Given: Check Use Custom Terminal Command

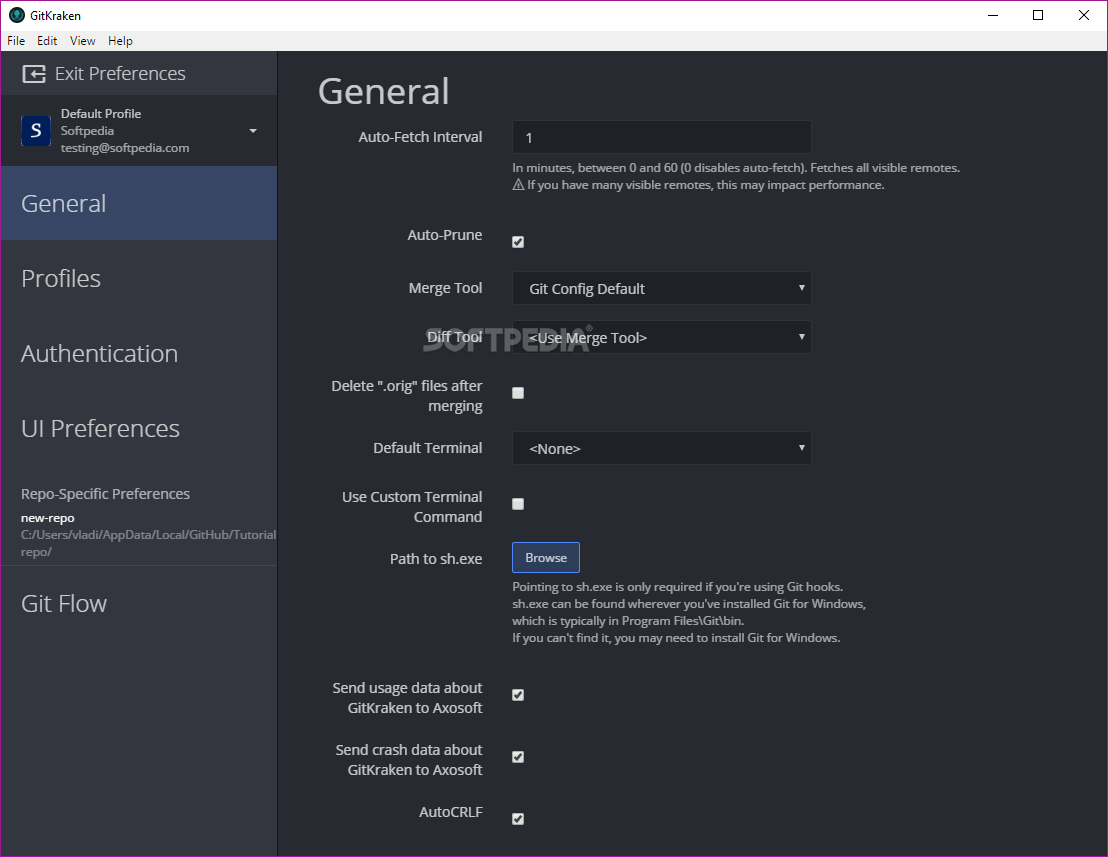Looking at the screenshot, I should pos(517,503).
